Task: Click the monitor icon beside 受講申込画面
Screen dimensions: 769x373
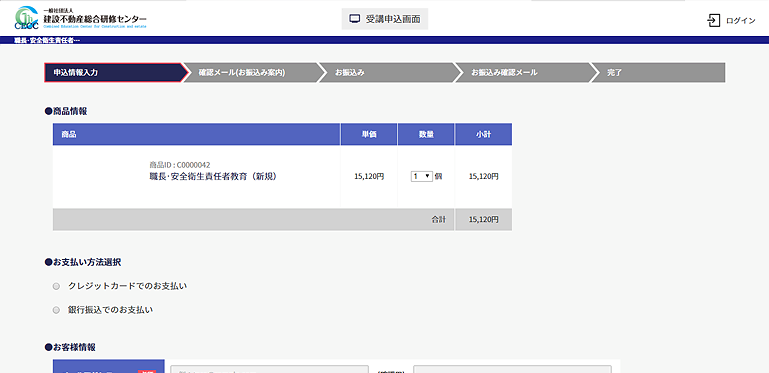Action: 355,19
